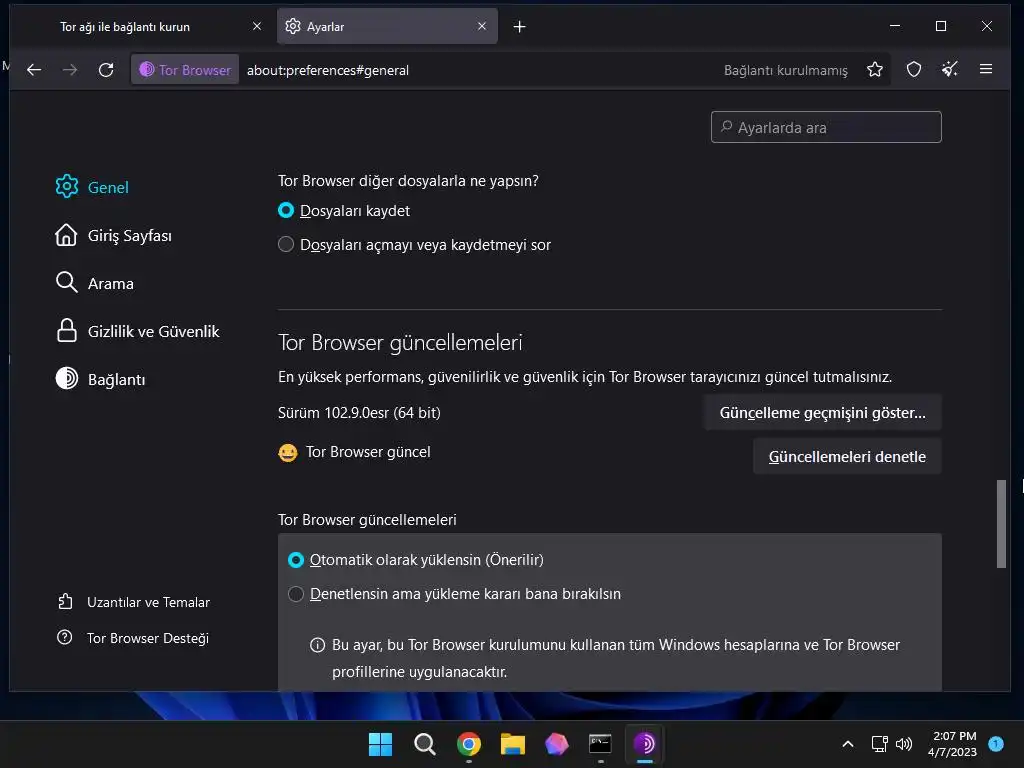Open the security level shield icon

914,69
